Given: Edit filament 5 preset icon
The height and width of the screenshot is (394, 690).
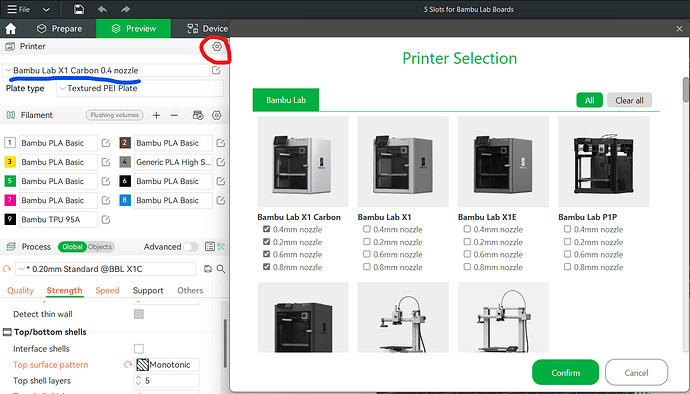Looking at the screenshot, I should 106,181.
